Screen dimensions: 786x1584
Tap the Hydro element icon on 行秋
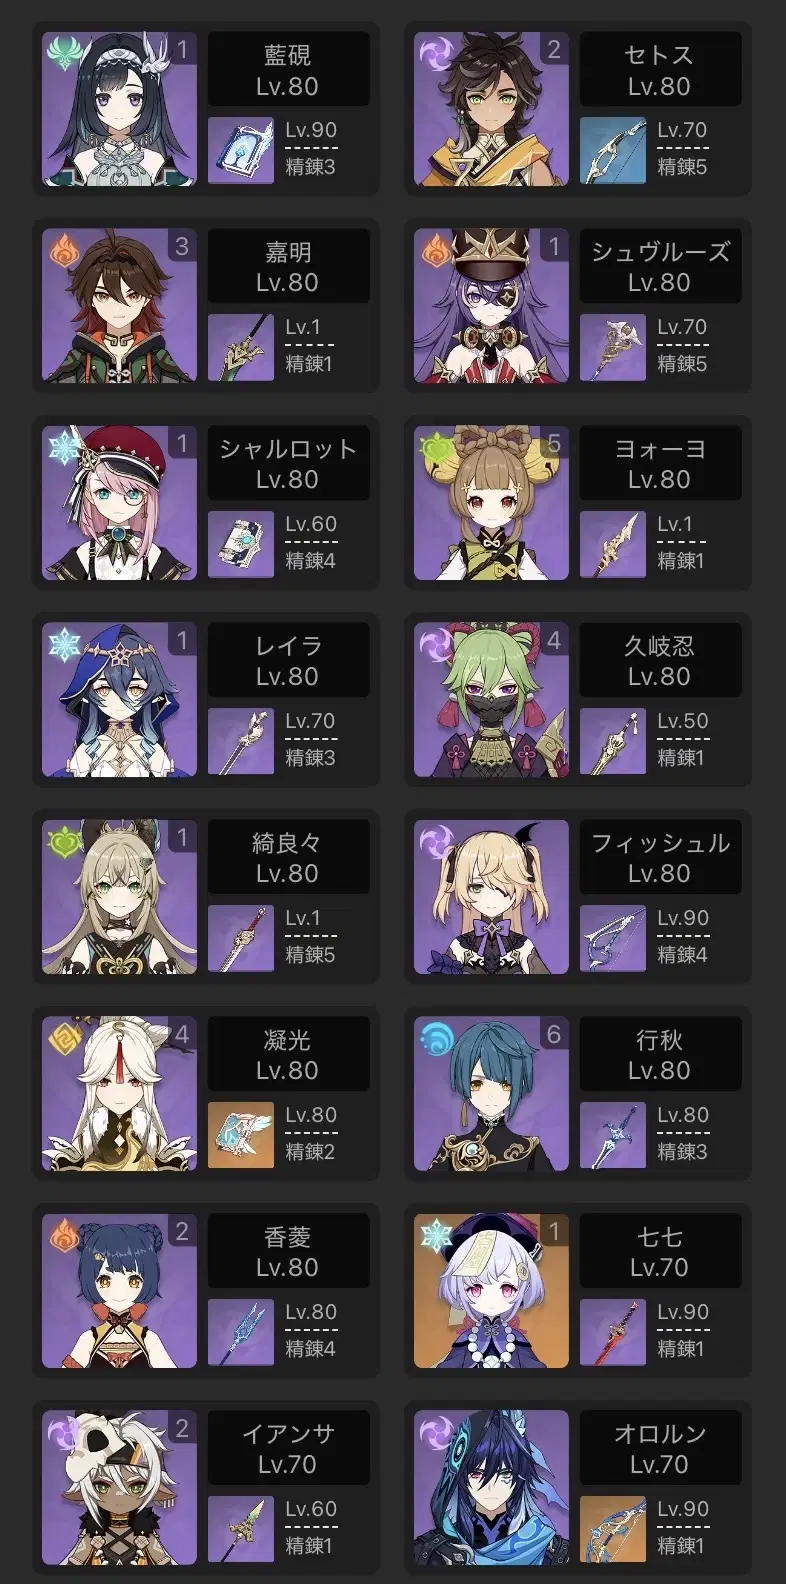(x=436, y=1038)
